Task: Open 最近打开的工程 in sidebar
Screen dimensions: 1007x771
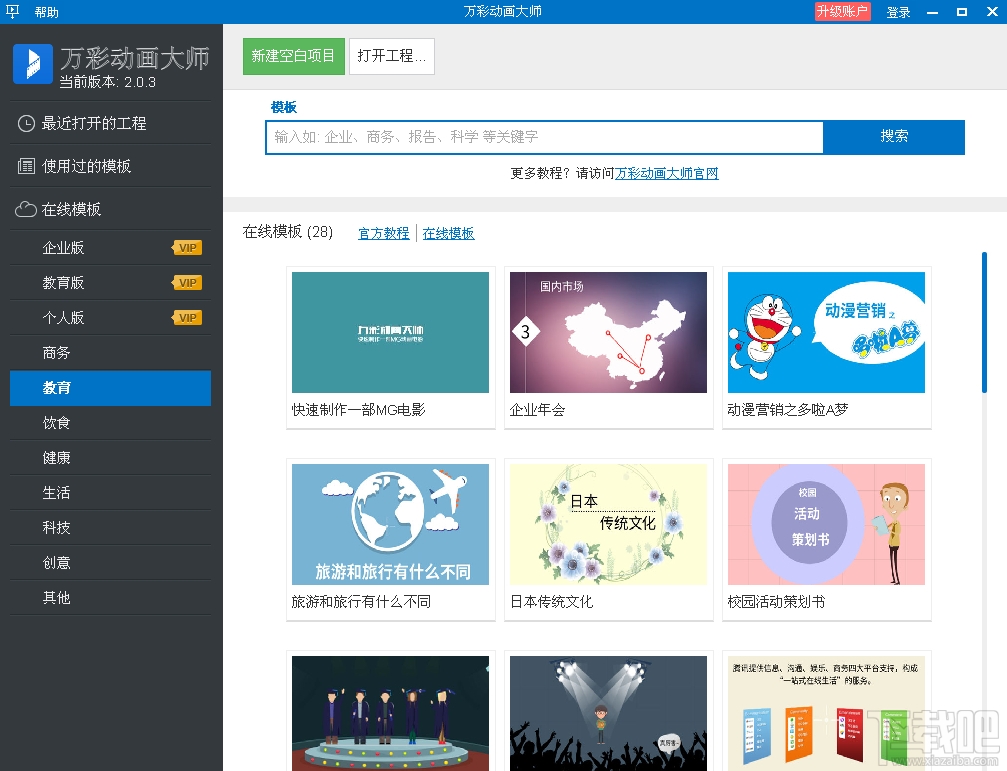Action: point(110,123)
